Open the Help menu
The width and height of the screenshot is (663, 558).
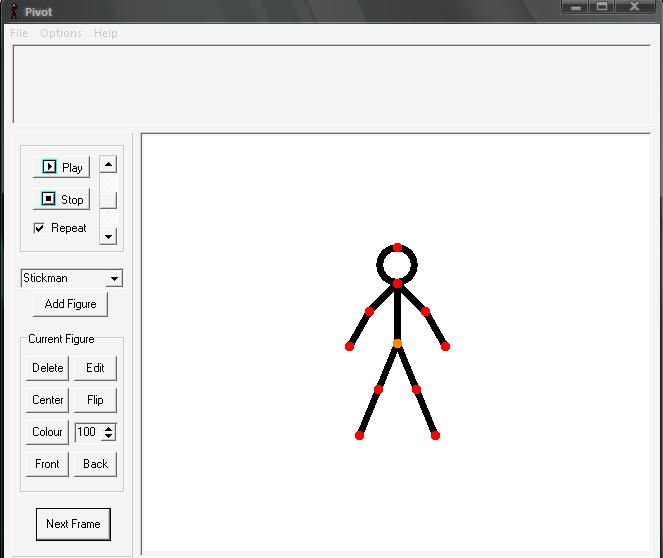coord(106,33)
